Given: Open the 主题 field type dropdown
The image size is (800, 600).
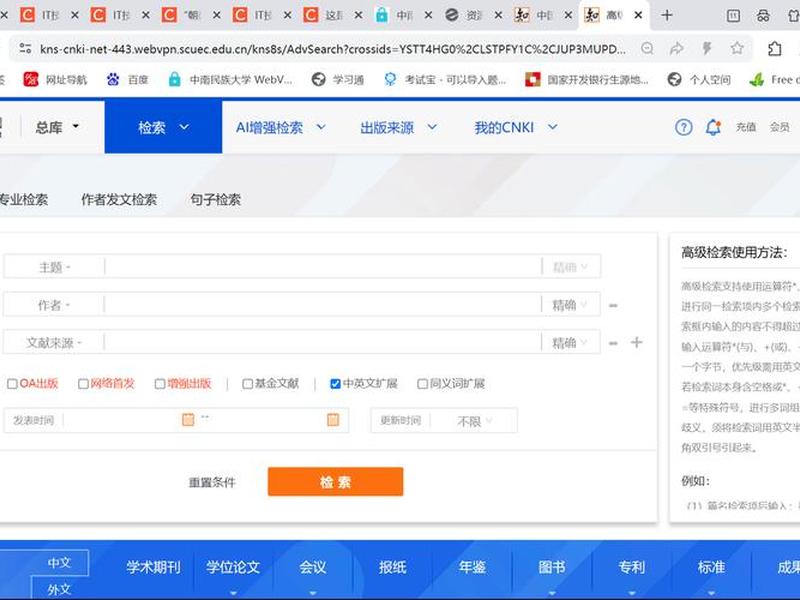Looking at the screenshot, I should tap(54, 267).
